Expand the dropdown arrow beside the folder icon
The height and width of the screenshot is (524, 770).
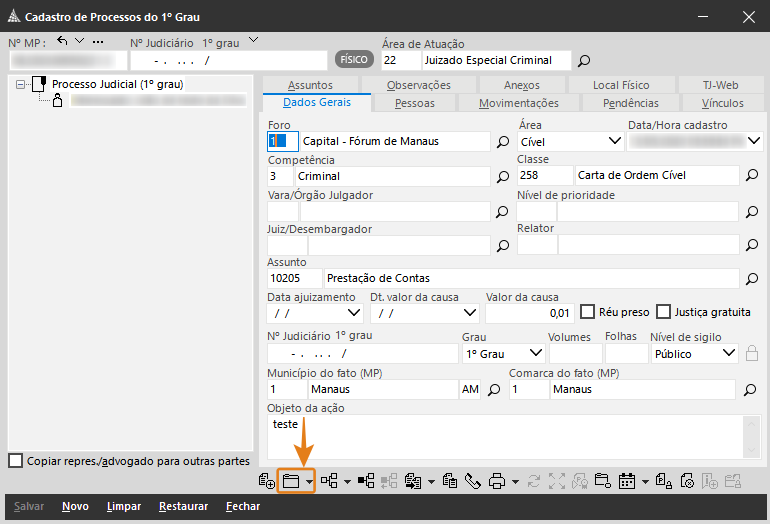[x=309, y=482]
